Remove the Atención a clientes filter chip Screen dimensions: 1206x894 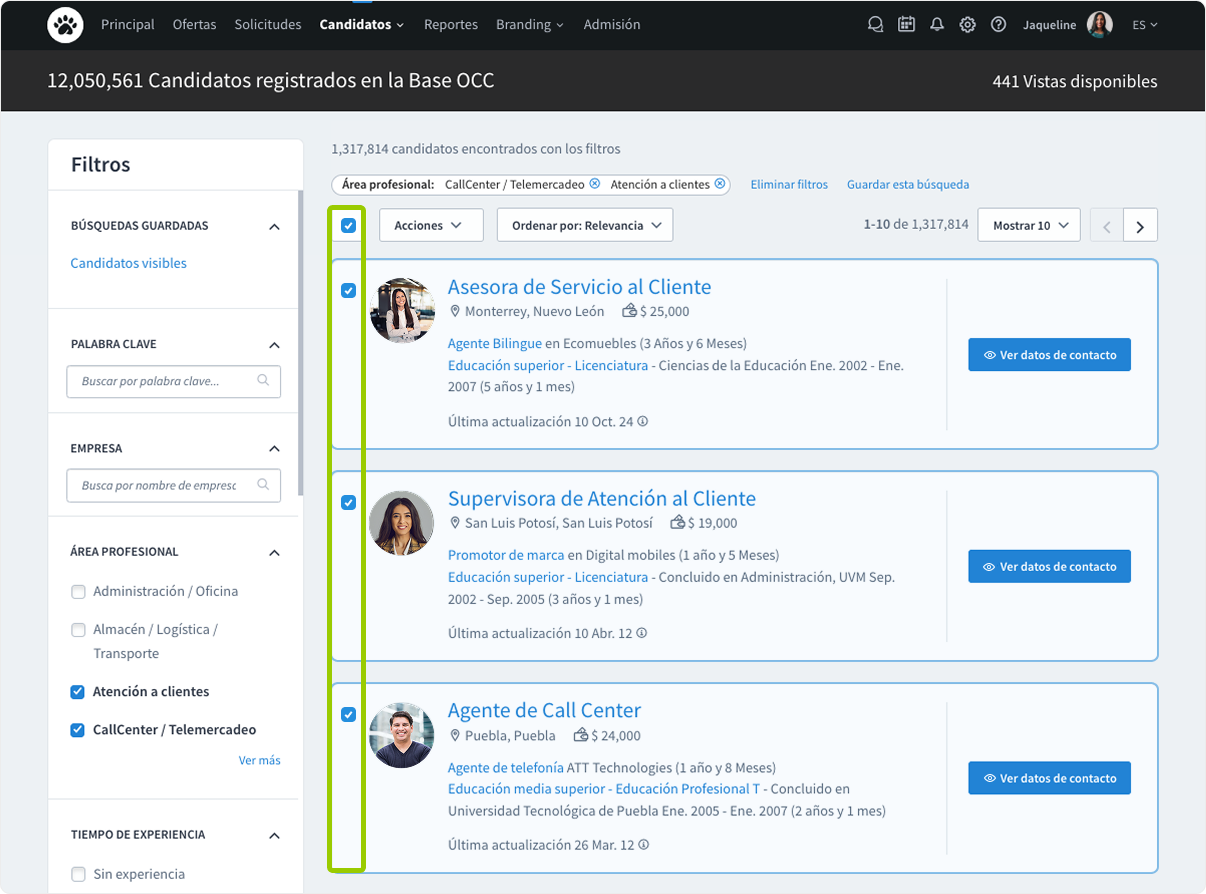tap(720, 184)
